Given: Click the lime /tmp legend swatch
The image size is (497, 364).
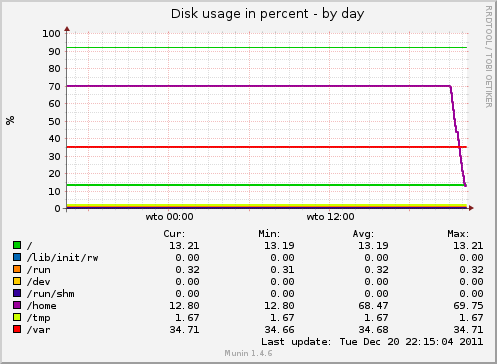Looking at the screenshot, I should [x=17, y=317].
